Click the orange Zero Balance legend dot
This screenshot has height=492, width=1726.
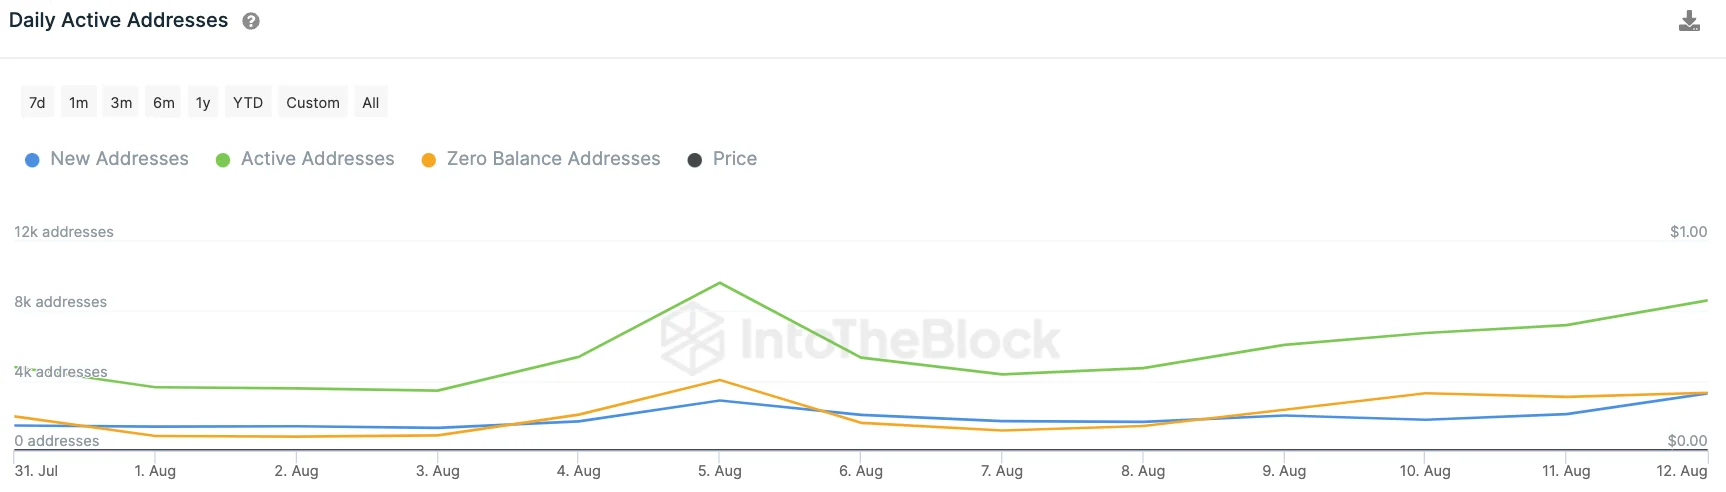[x=429, y=160]
